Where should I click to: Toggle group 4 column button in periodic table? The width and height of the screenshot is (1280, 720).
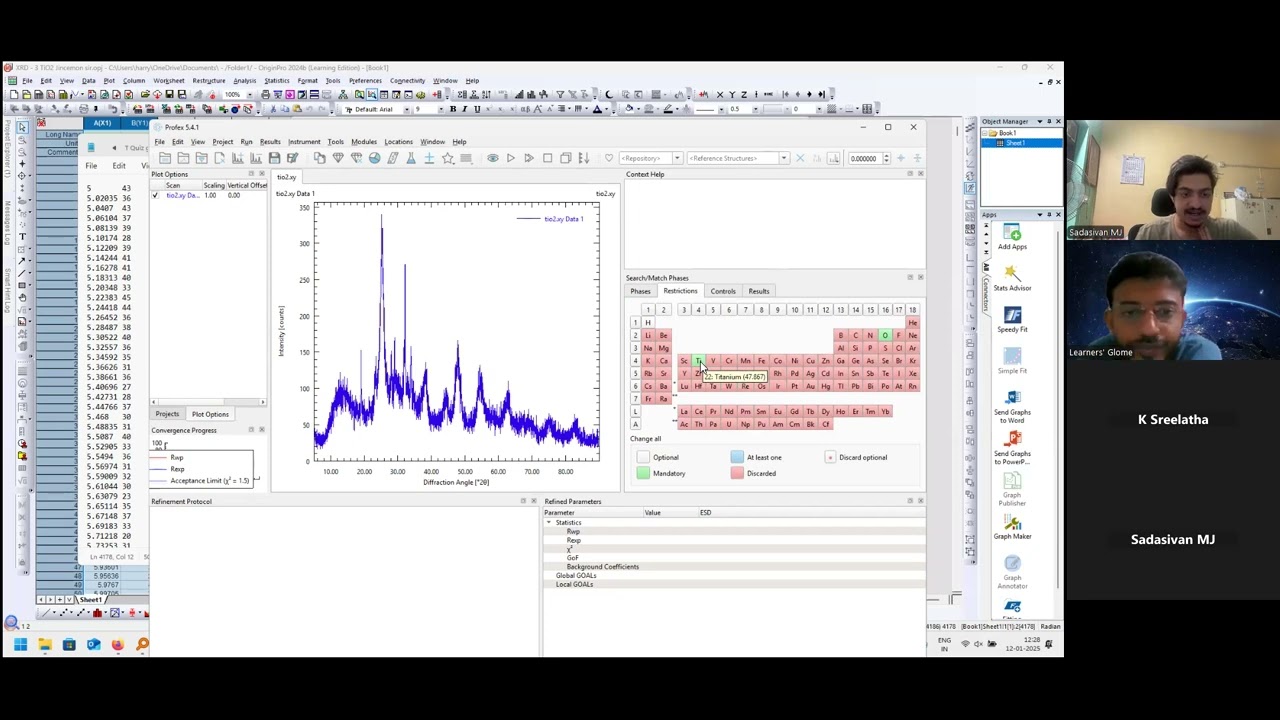[x=698, y=310]
